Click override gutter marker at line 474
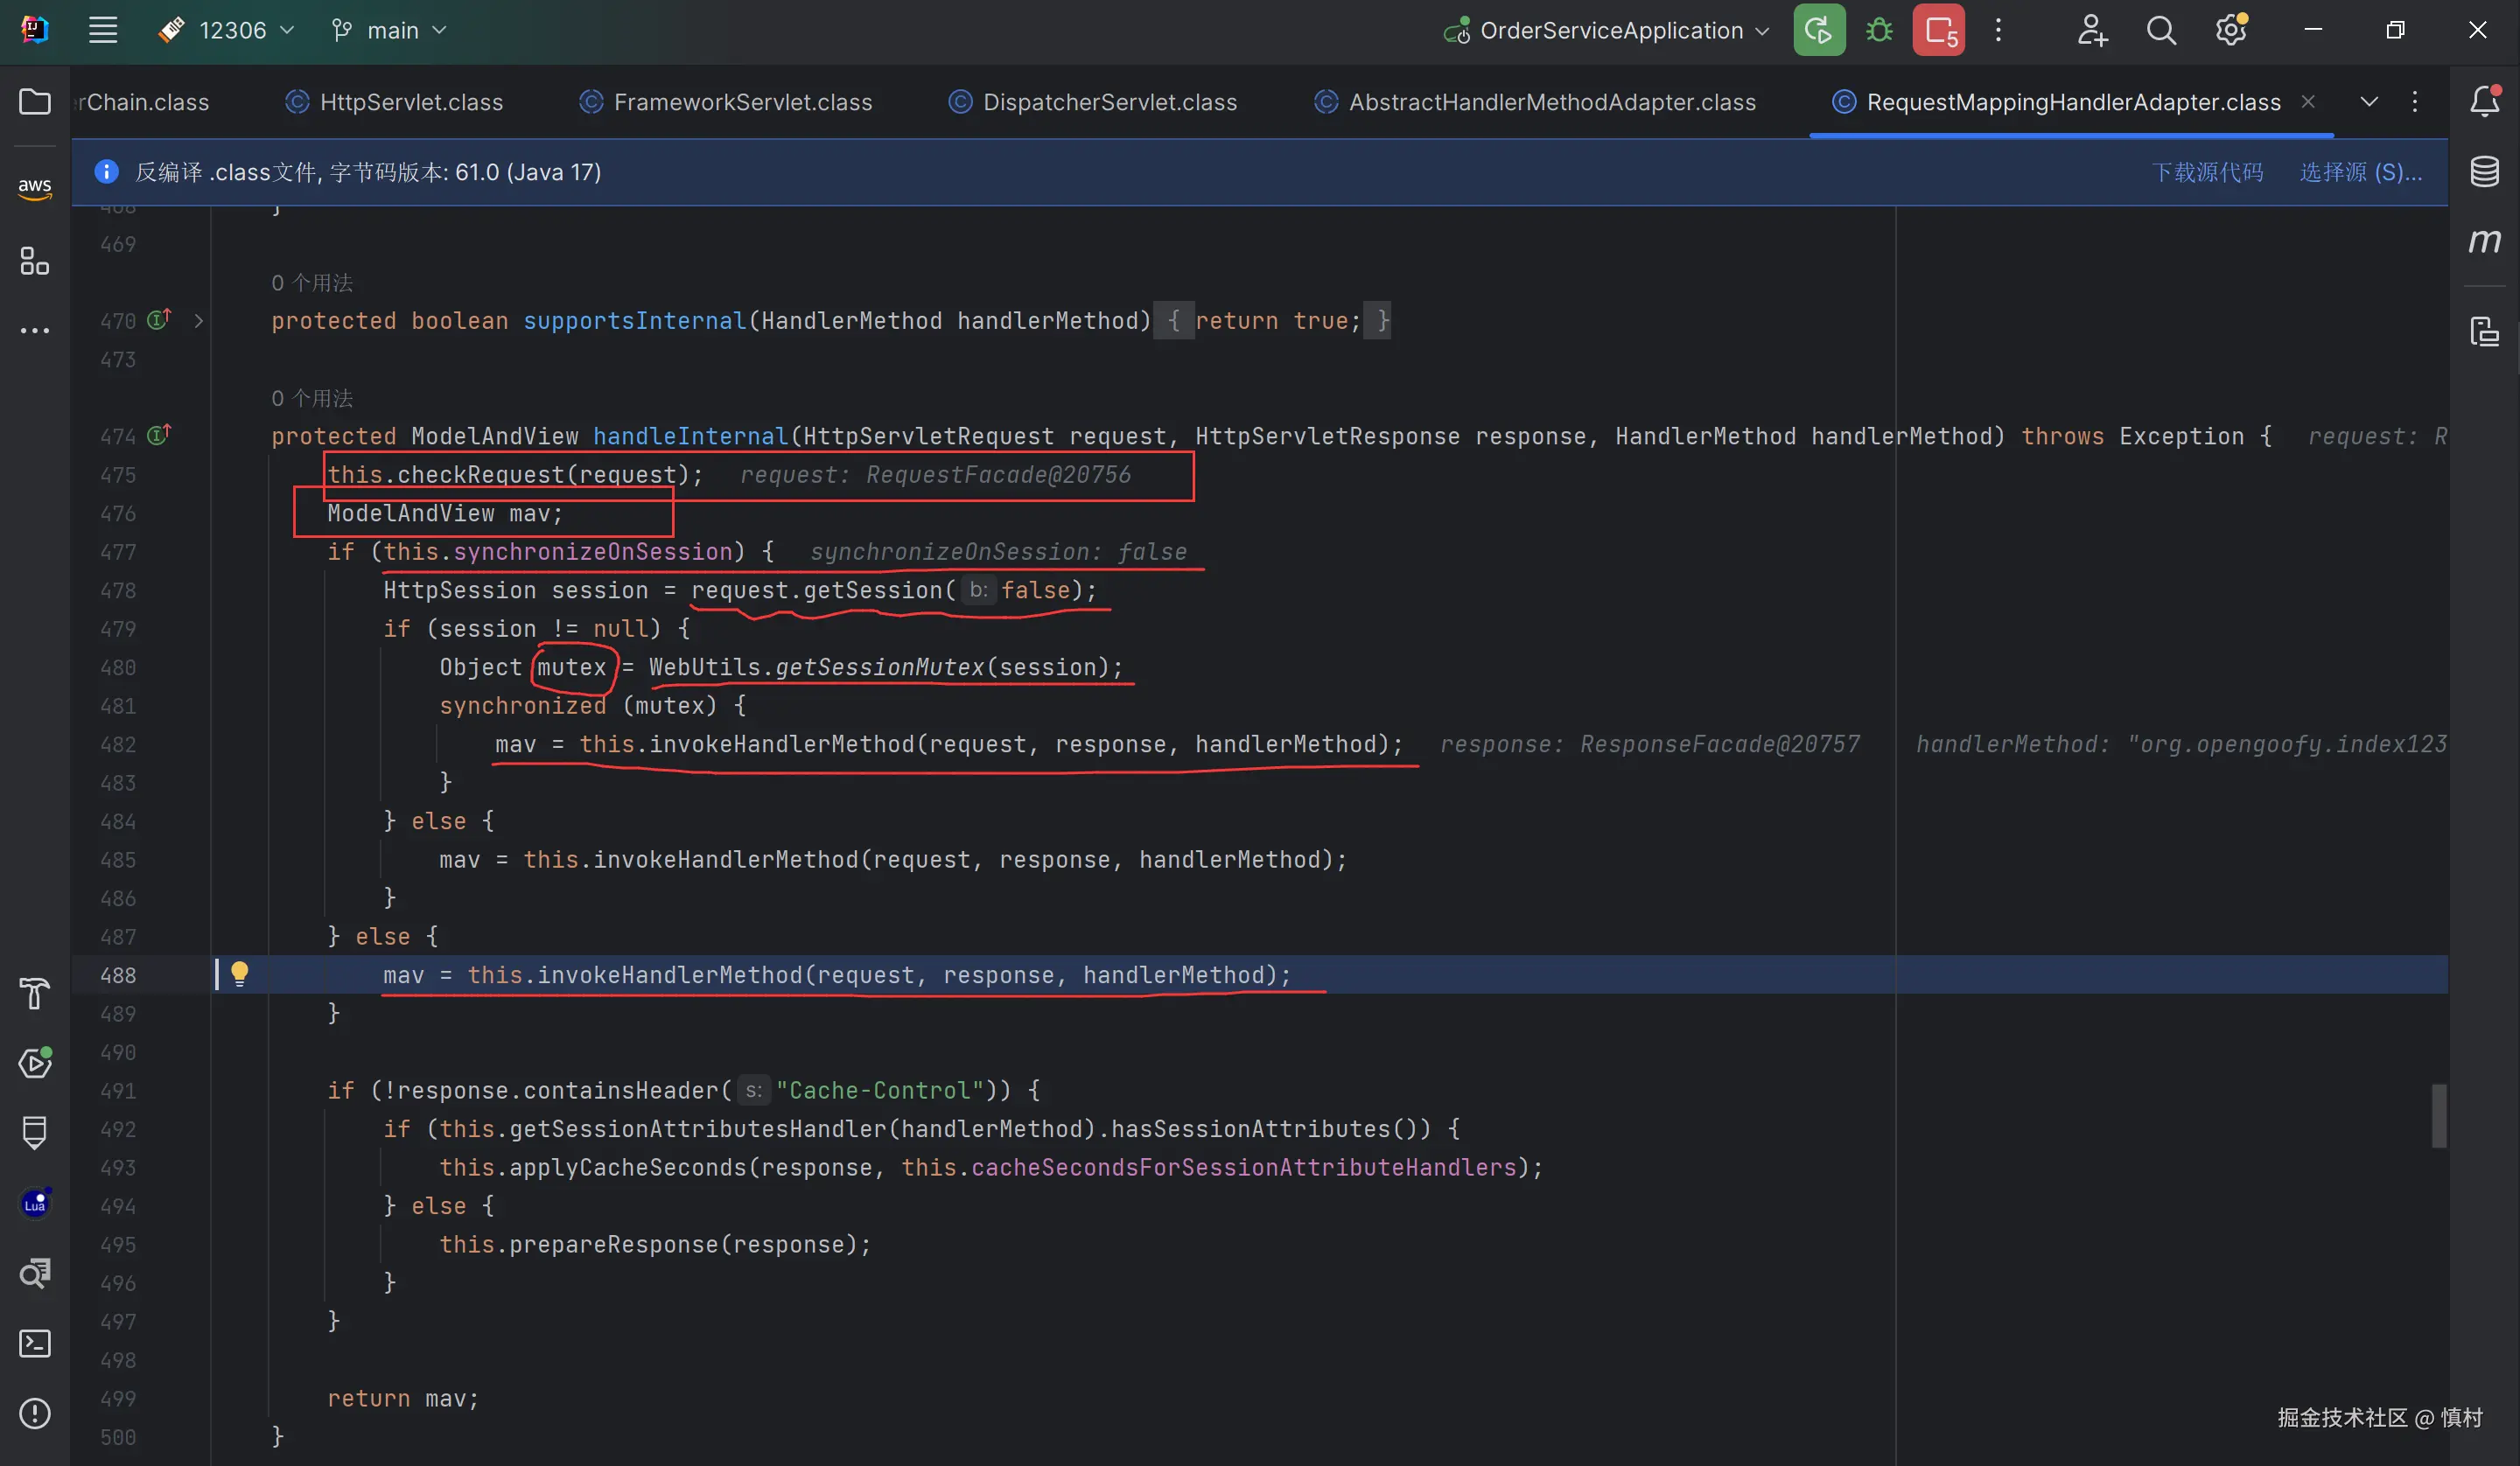This screenshot has width=2520, height=1466. point(159,435)
